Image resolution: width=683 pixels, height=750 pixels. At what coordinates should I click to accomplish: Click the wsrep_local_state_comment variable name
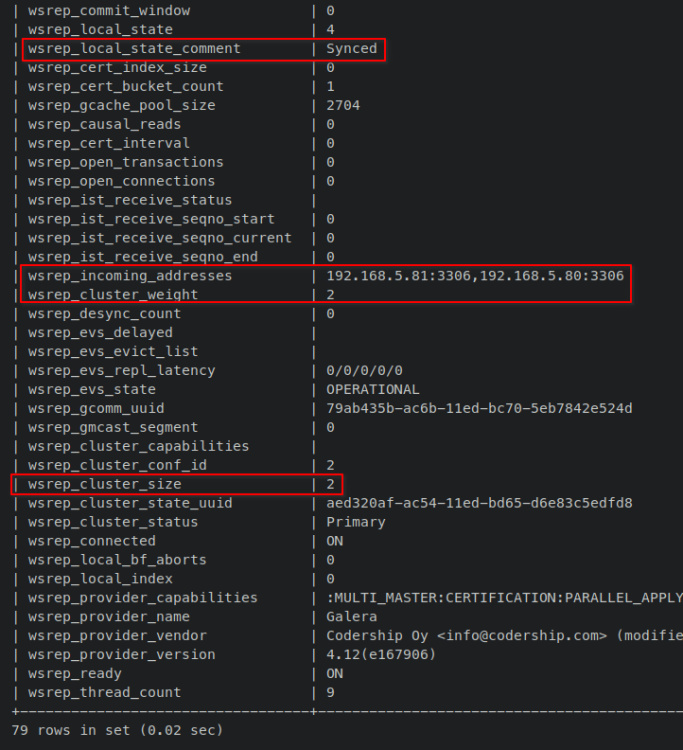(134, 48)
